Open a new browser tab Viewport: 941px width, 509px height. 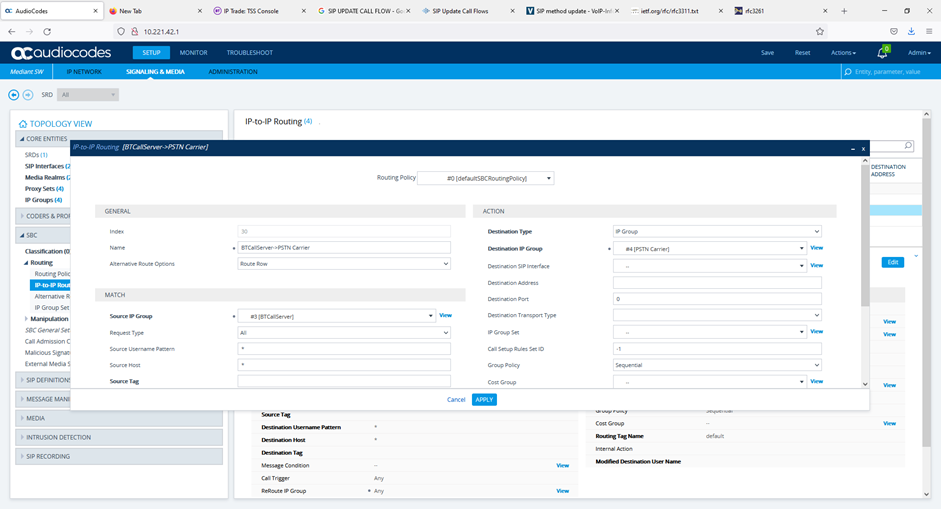coord(844,11)
